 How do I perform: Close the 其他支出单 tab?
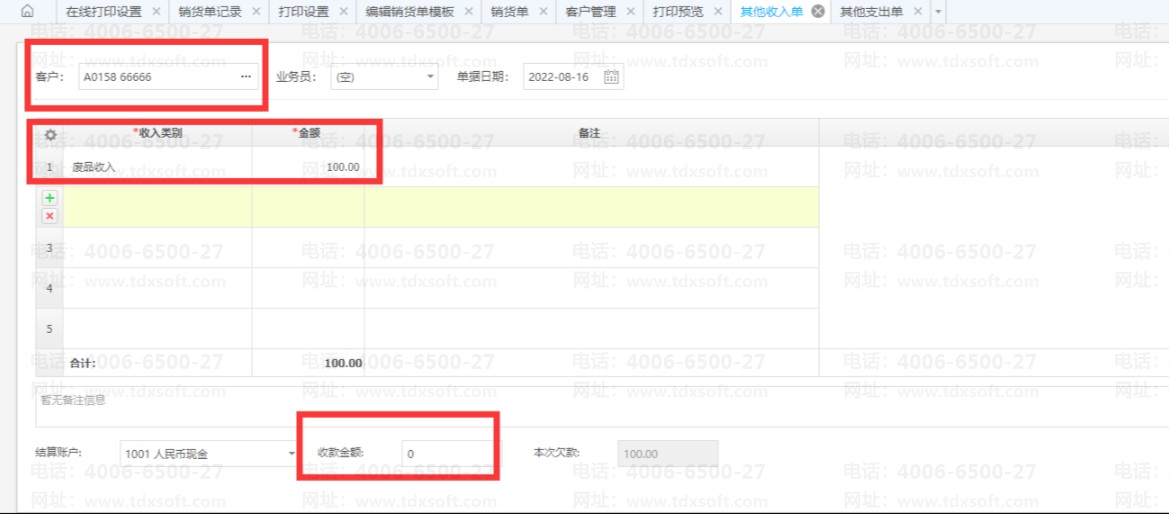point(918,12)
